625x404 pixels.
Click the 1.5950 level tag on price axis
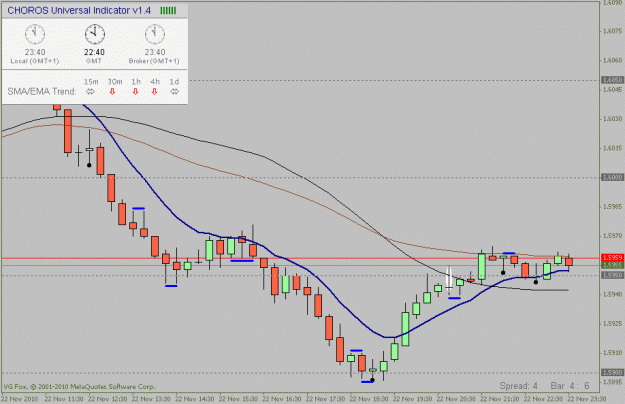tap(612, 275)
